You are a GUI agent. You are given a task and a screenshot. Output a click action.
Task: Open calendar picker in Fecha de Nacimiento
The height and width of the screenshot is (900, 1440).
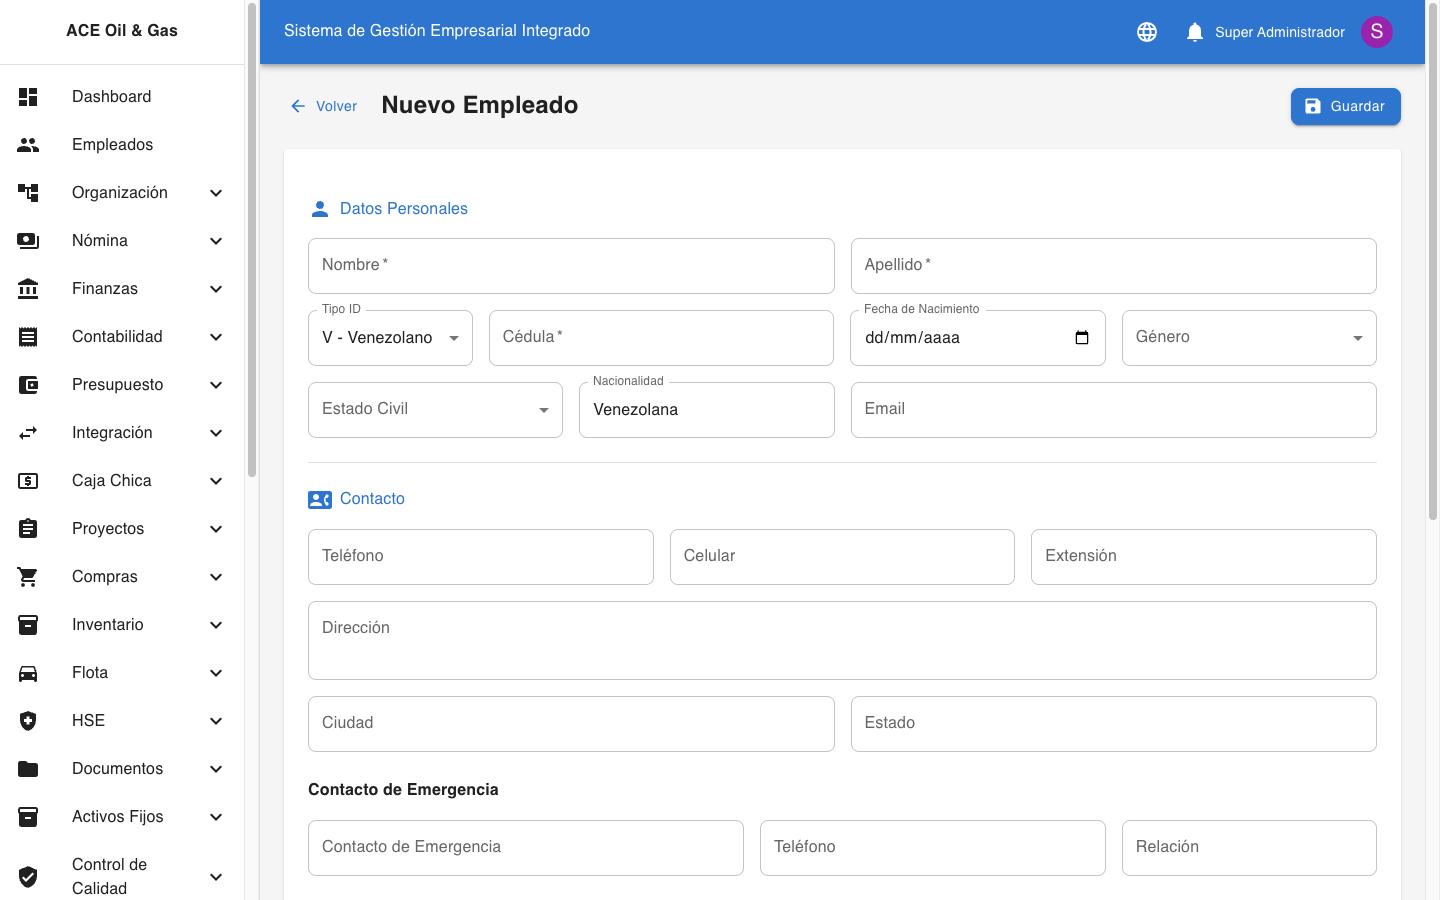tap(1081, 338)
